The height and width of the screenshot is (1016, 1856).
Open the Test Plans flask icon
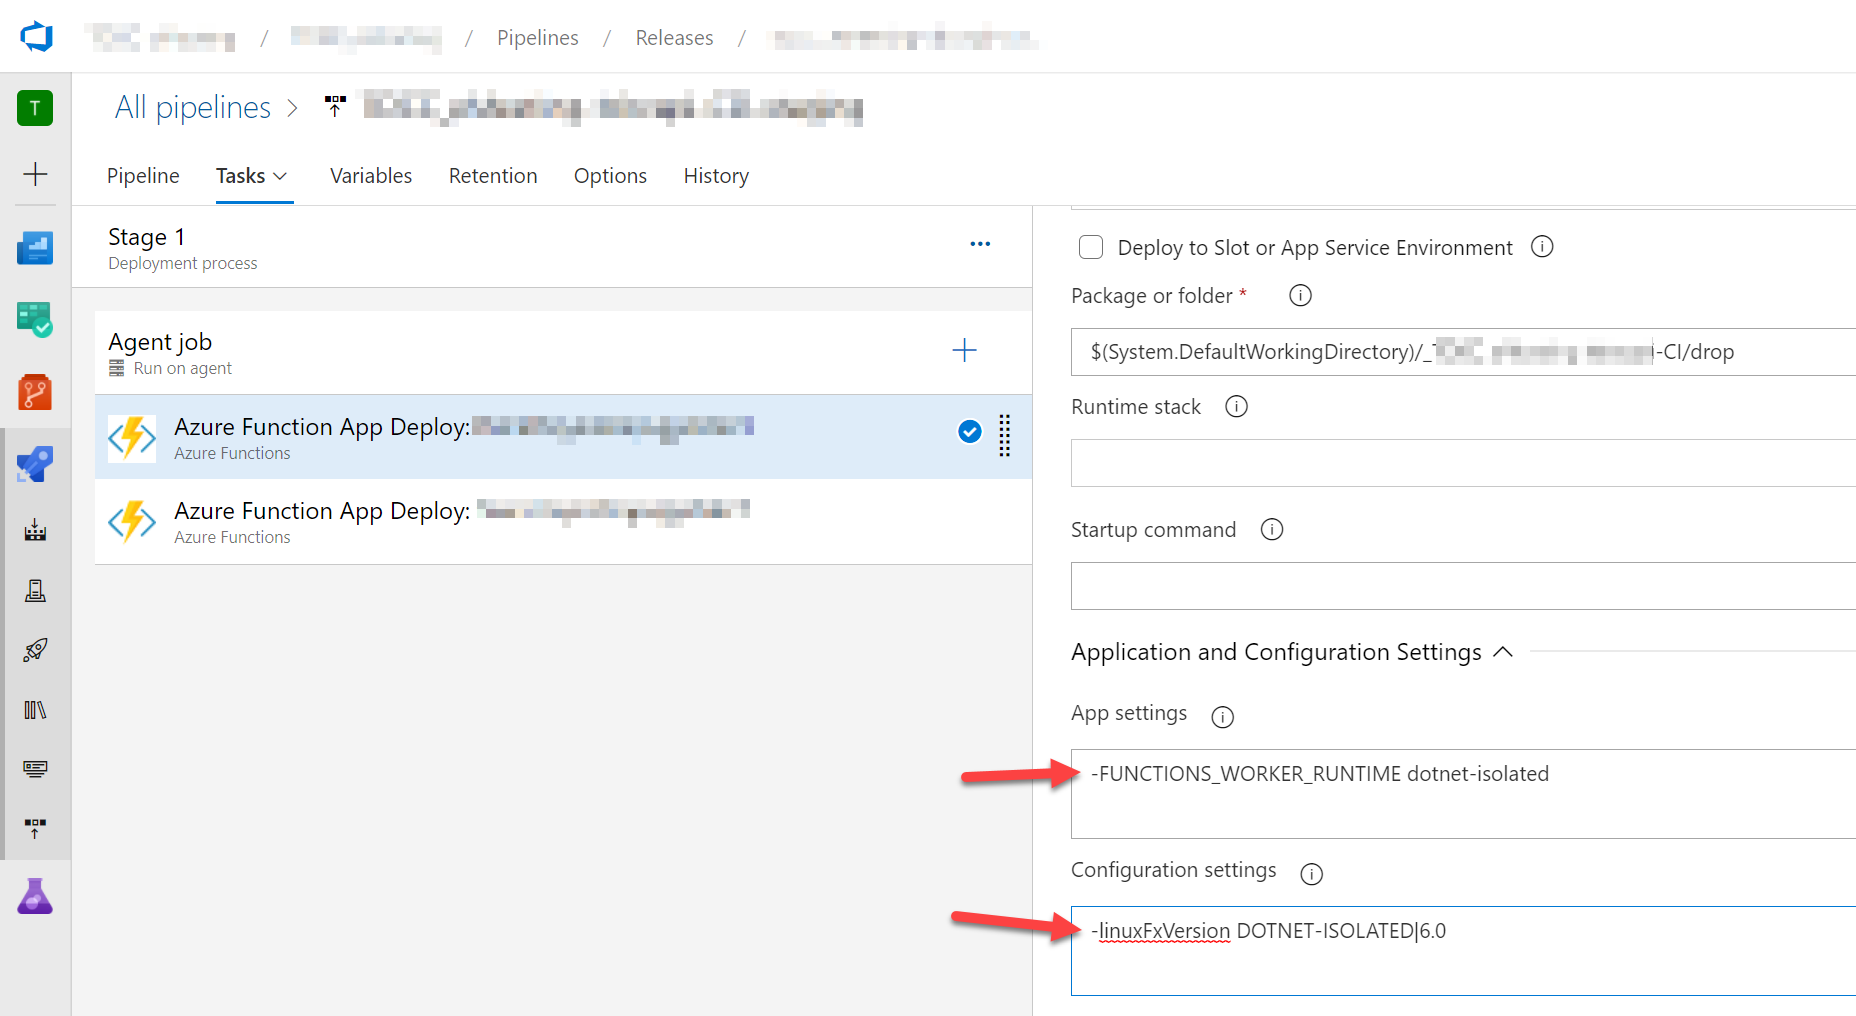click(35, 896)
